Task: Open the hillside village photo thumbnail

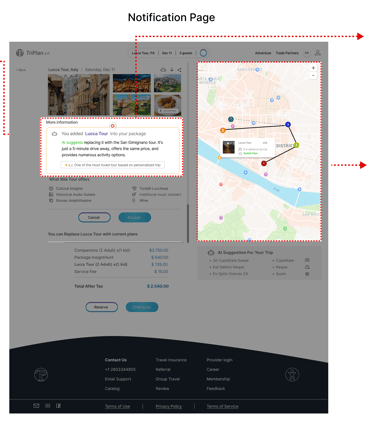Action: (168, 83)
